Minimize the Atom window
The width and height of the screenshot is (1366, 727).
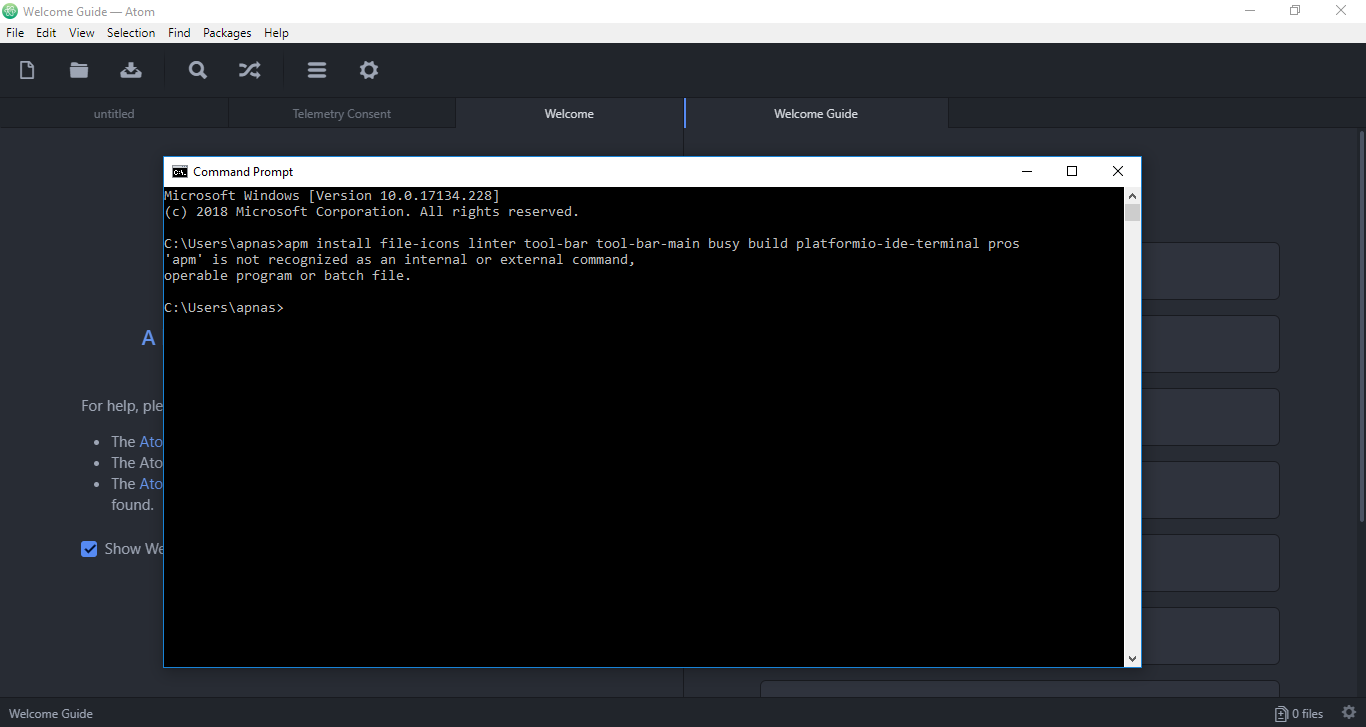(1250, 11)
